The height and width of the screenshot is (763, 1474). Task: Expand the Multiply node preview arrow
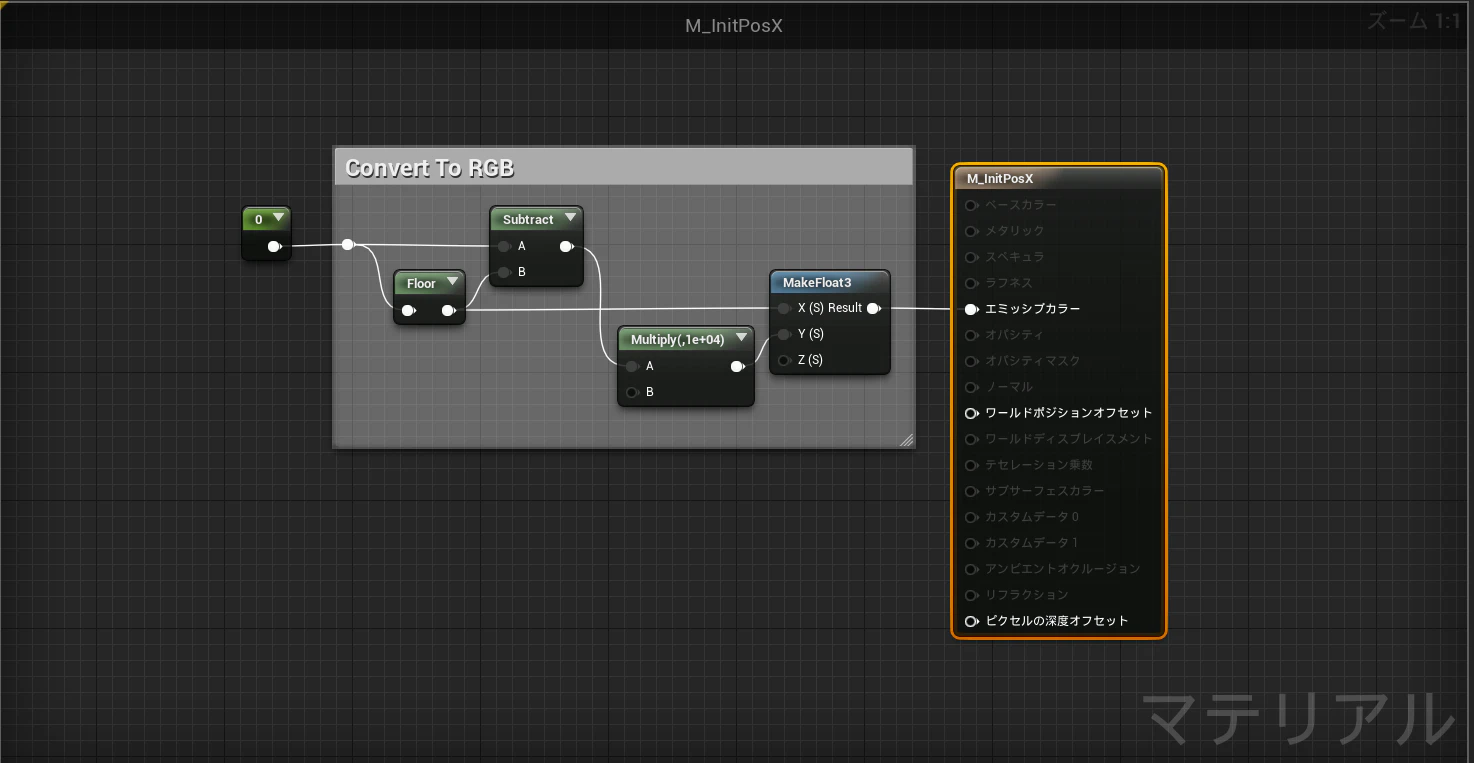[741, 338]
